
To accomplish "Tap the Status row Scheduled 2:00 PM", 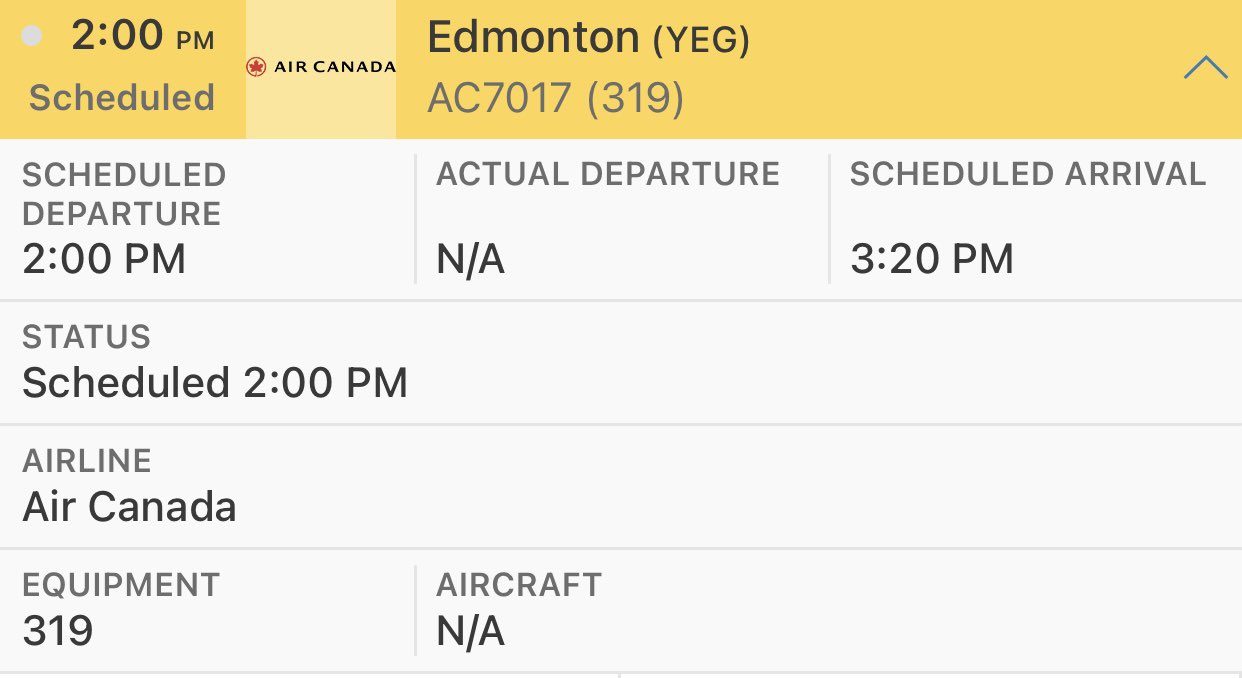I will tap(621, 362).
